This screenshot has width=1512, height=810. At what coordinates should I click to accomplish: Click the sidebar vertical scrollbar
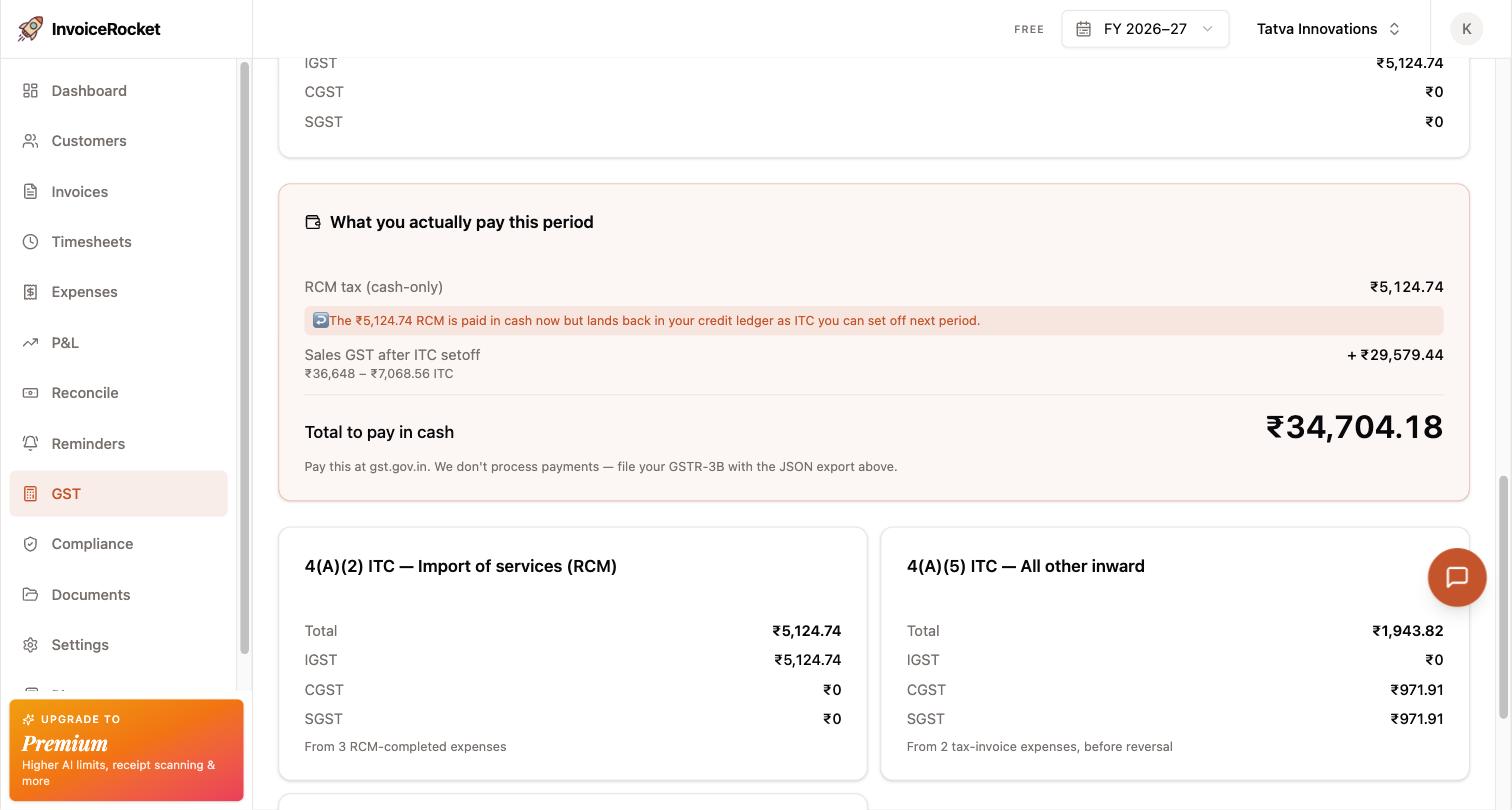click(244, 358)
